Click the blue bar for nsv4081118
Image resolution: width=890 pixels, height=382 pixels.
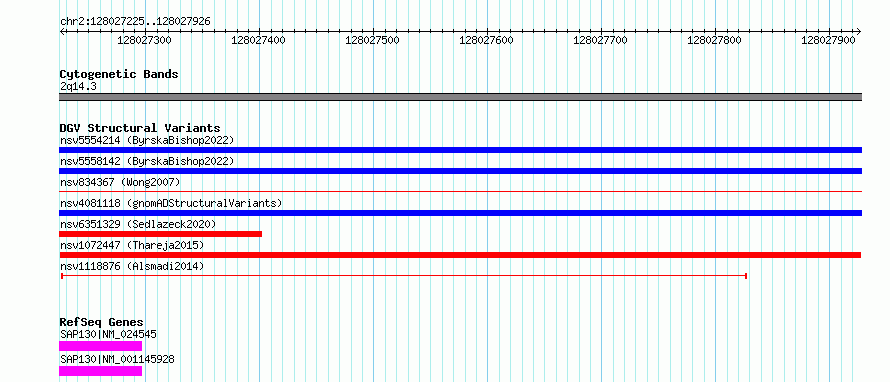[460, 213]
